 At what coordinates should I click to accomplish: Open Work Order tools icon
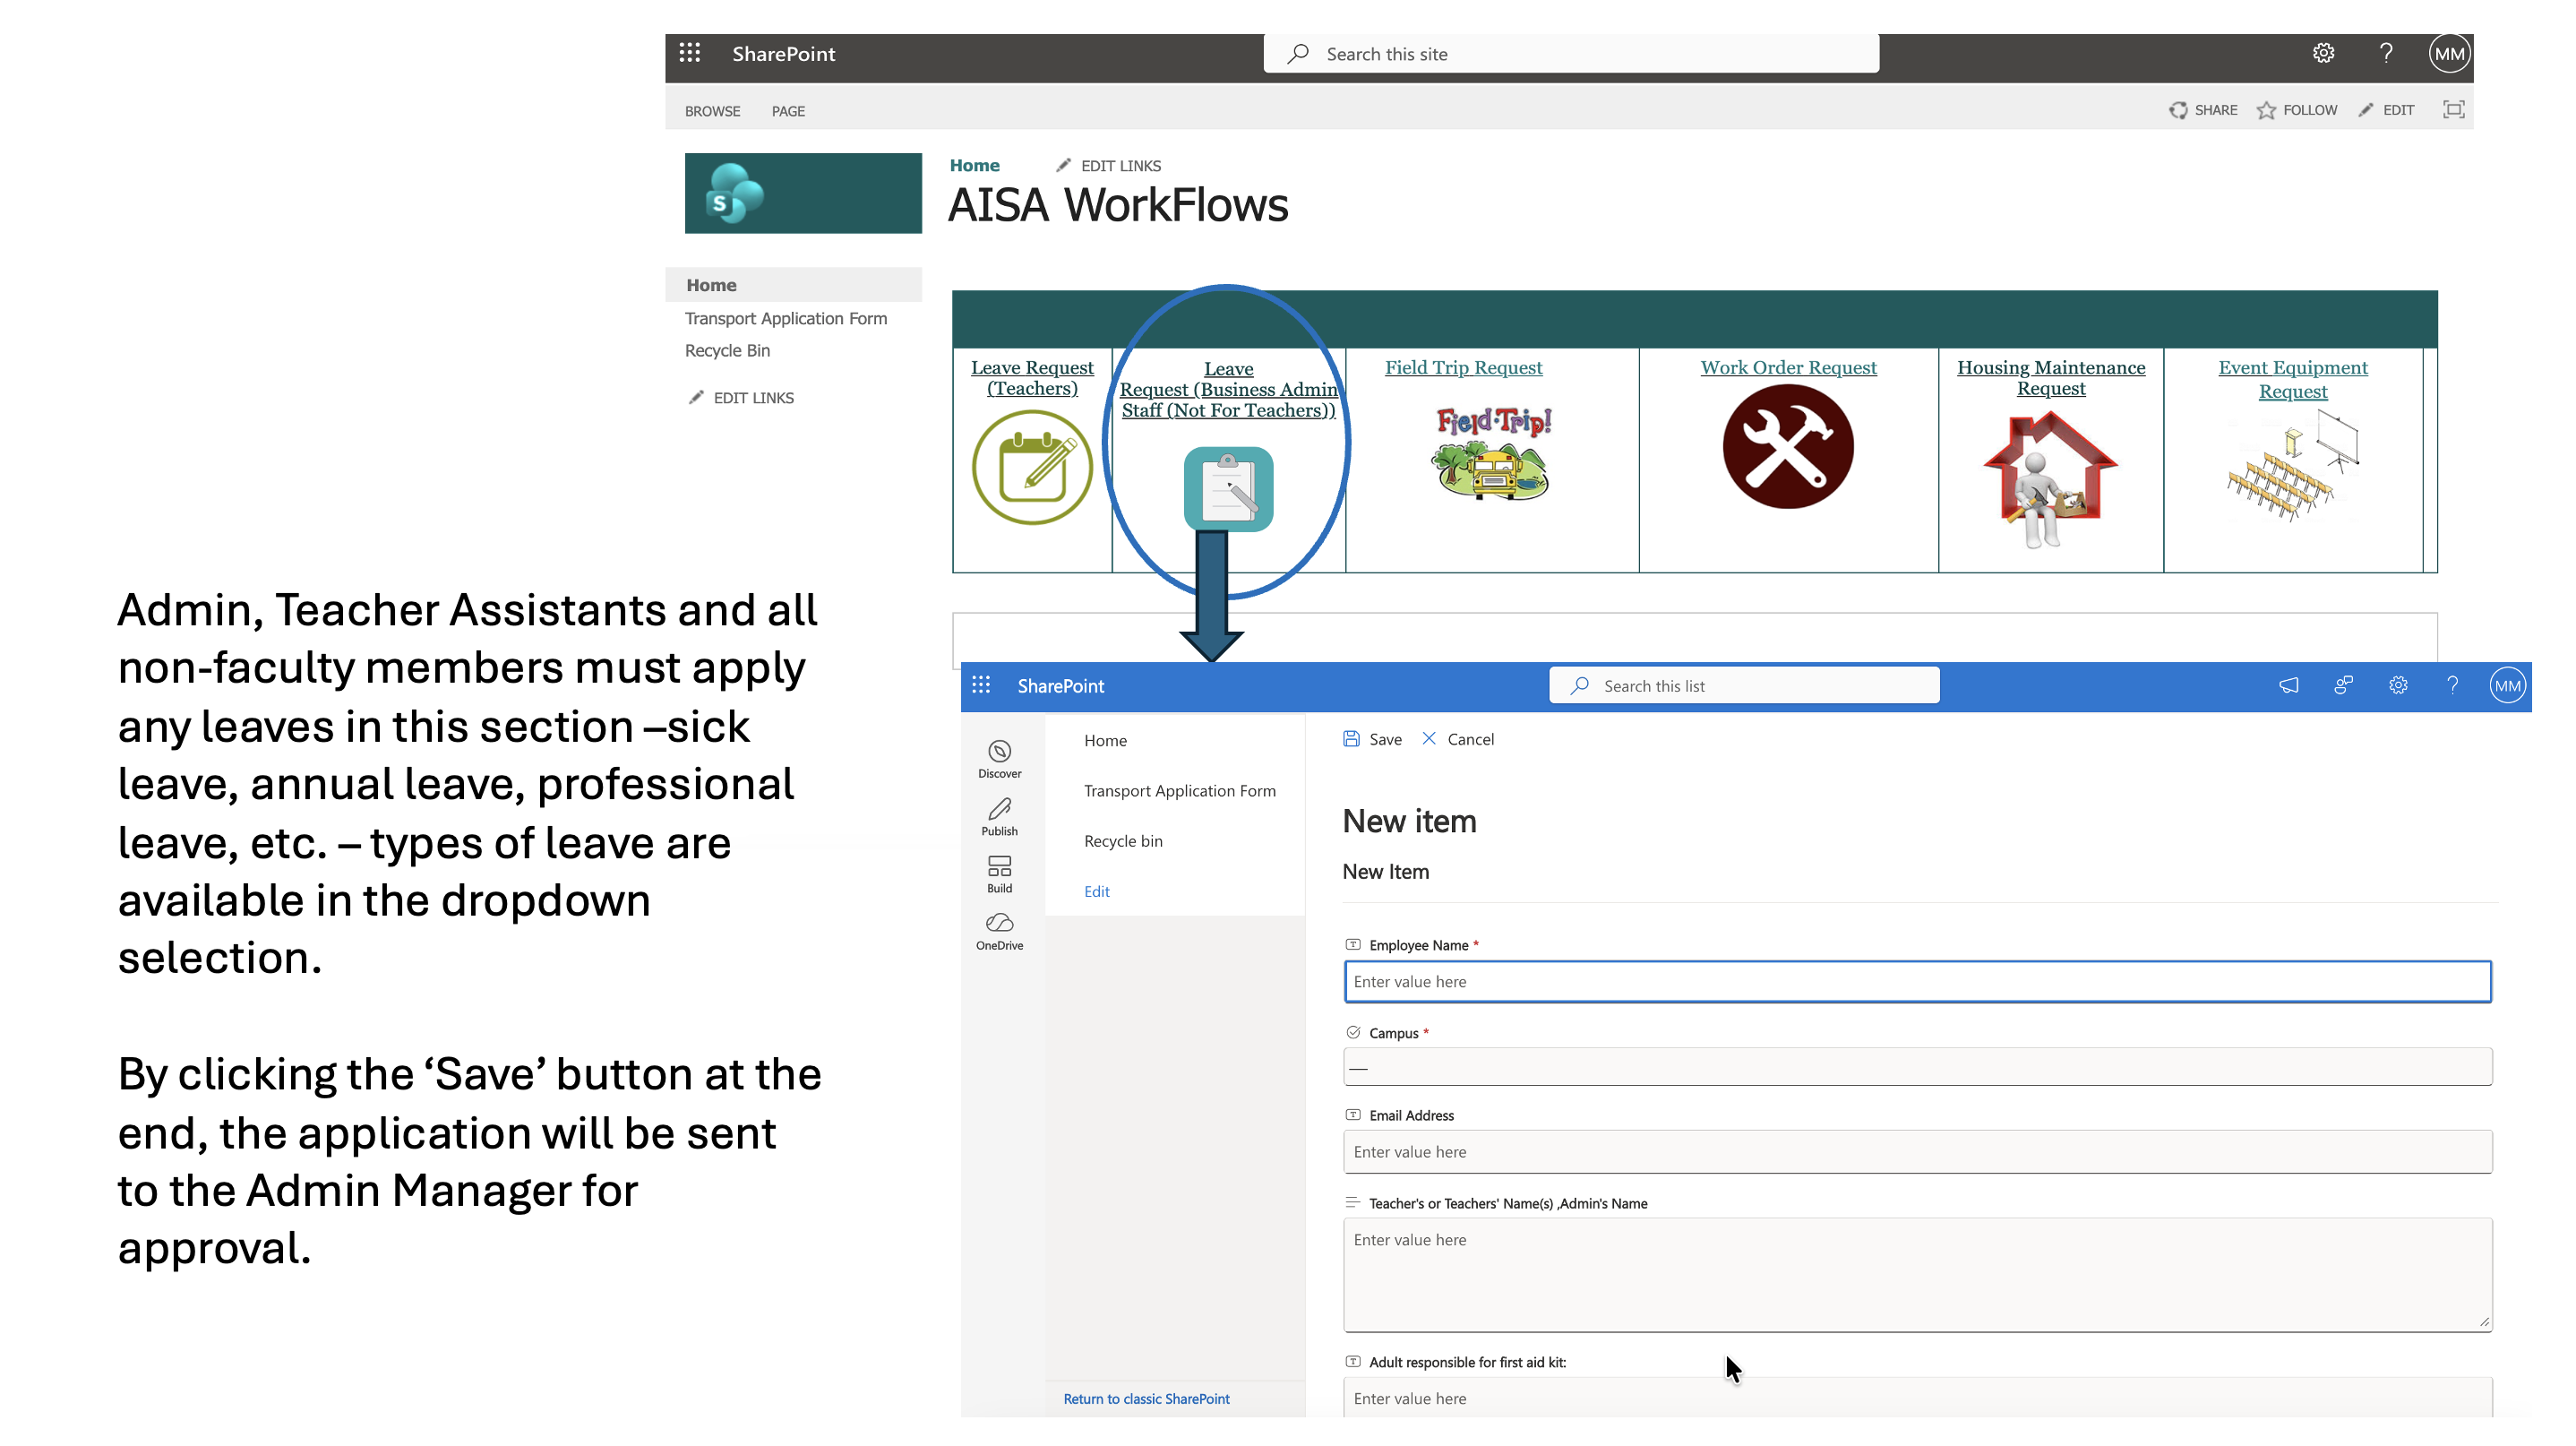[x=1788, y=447]
